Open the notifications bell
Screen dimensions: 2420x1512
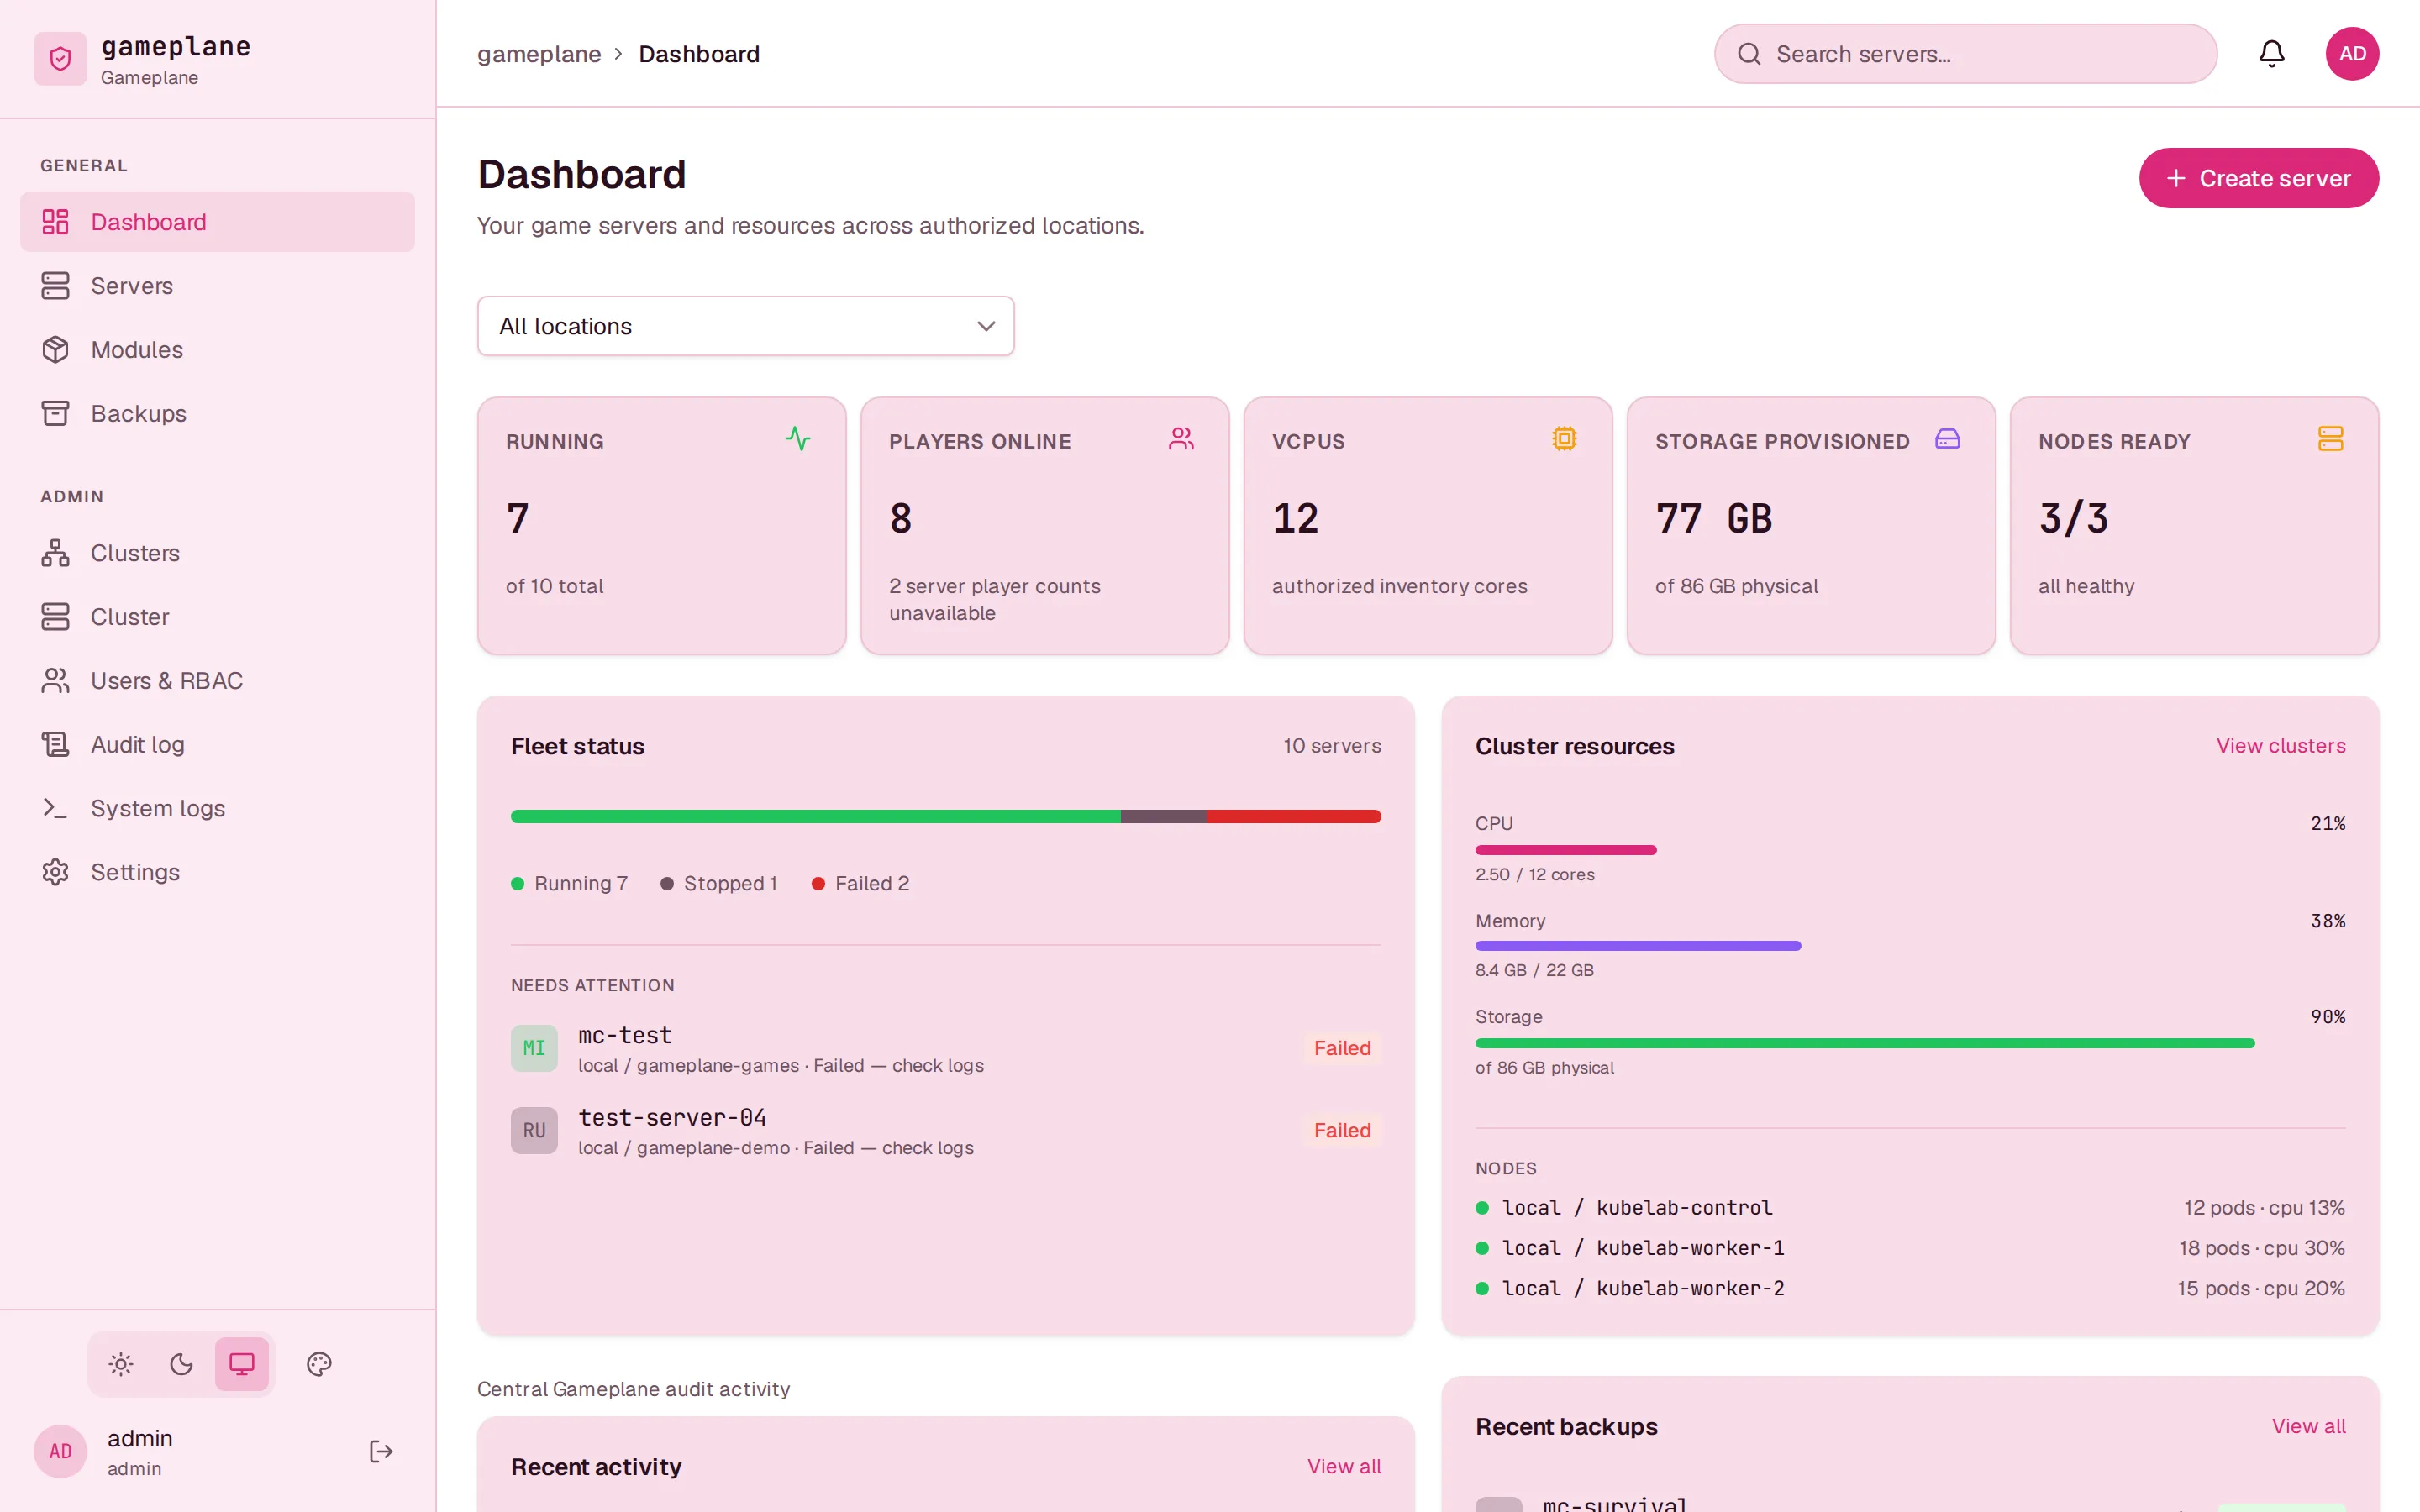[x=2271, y=54]
